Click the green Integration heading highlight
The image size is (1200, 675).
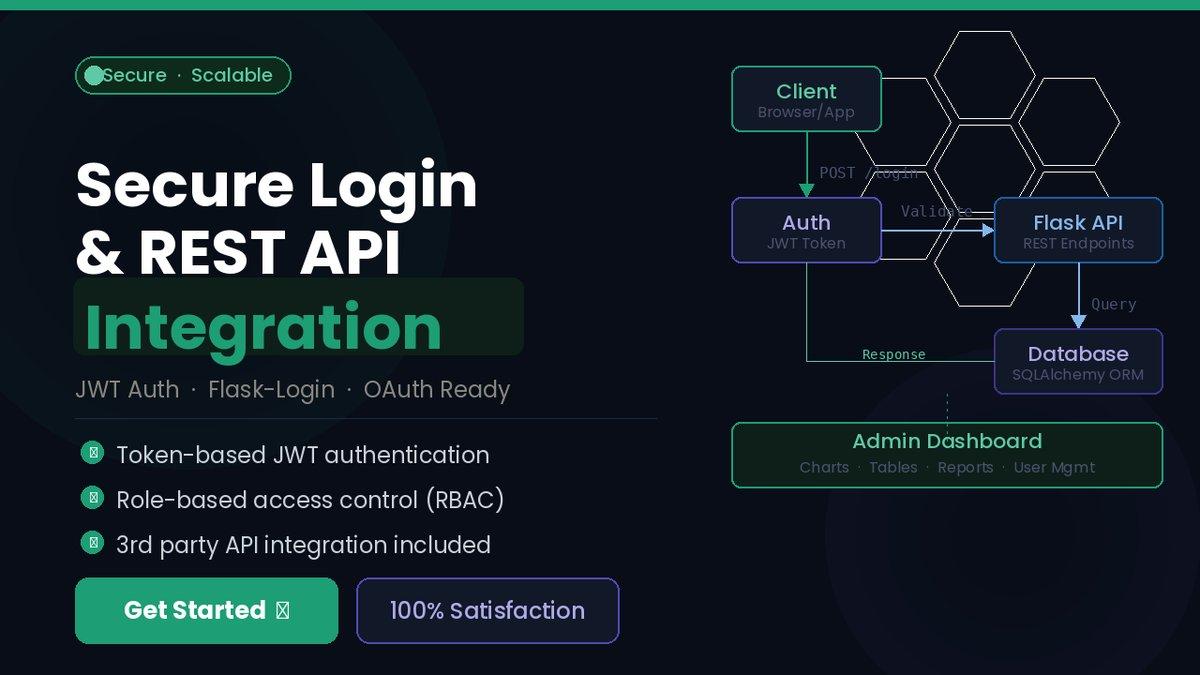coord(298,317)
